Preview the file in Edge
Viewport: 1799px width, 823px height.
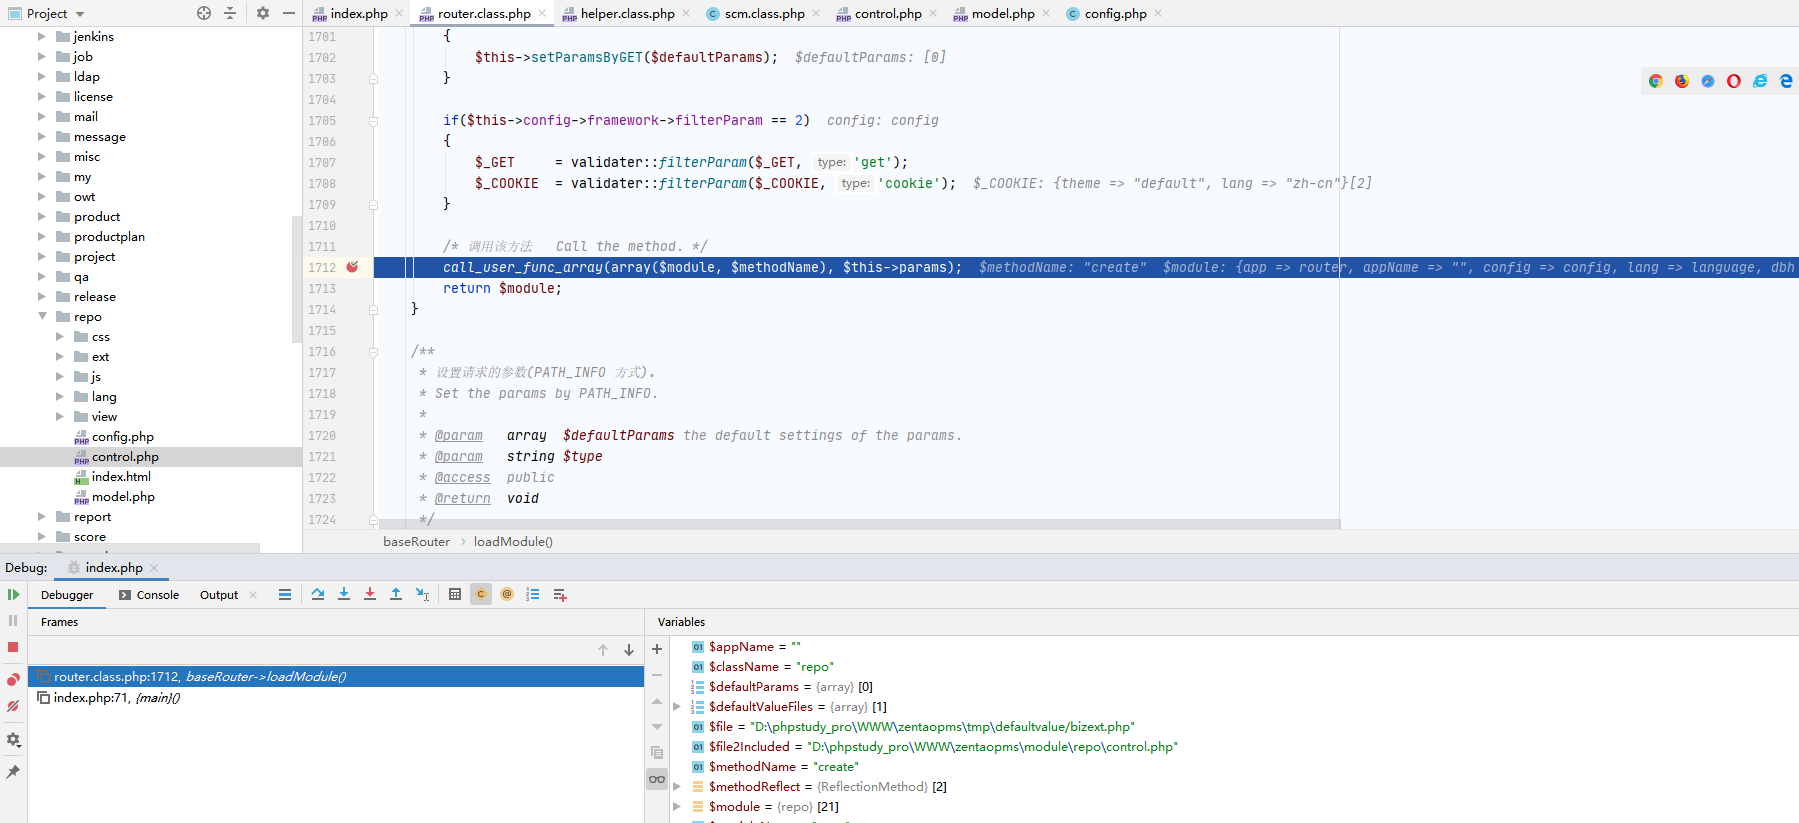coord(1786,81)
